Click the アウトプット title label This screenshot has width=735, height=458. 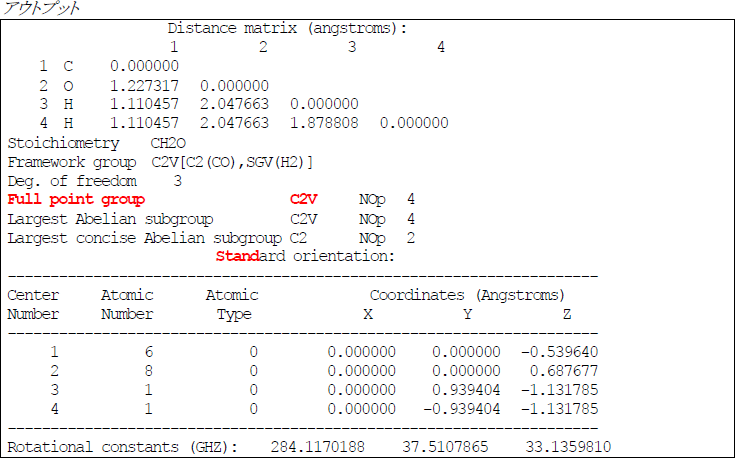(x=41, y=8)
